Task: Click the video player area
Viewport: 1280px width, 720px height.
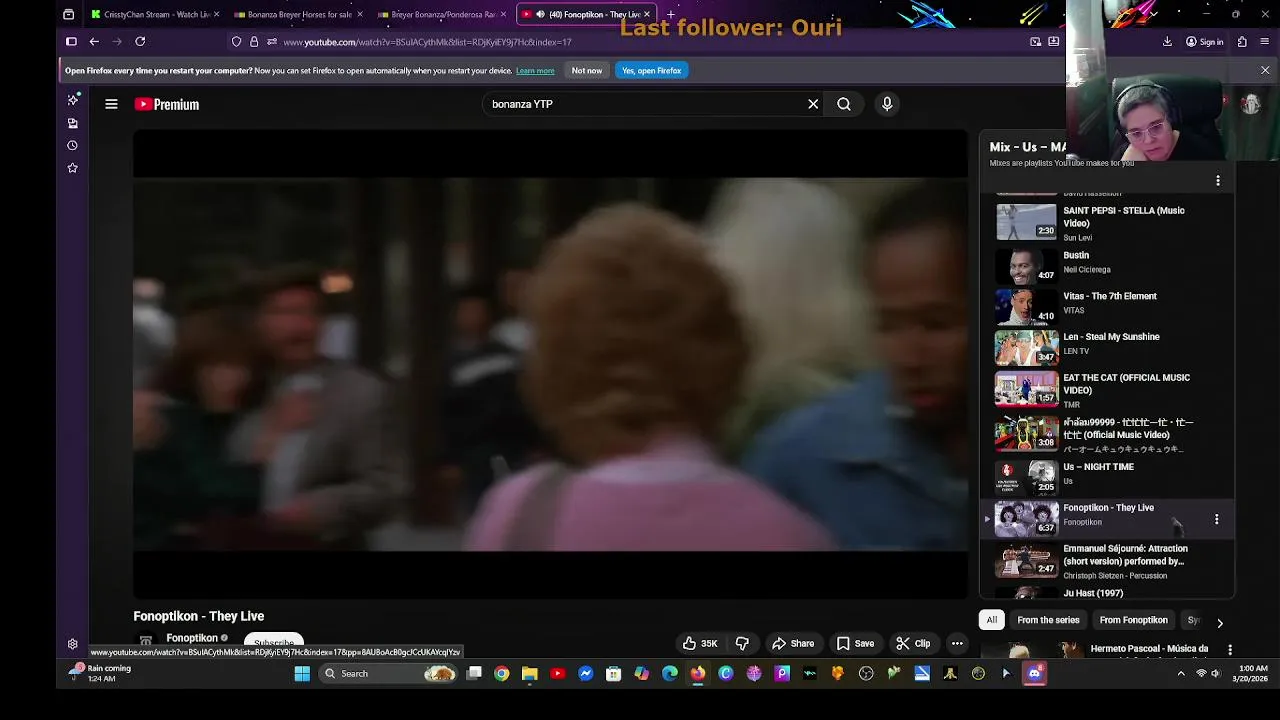Action: [550, 364]
